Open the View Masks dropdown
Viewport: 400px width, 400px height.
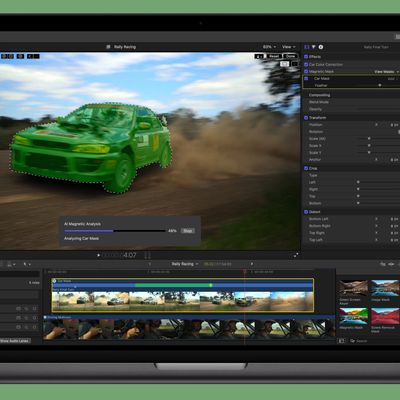pos(386,71)
